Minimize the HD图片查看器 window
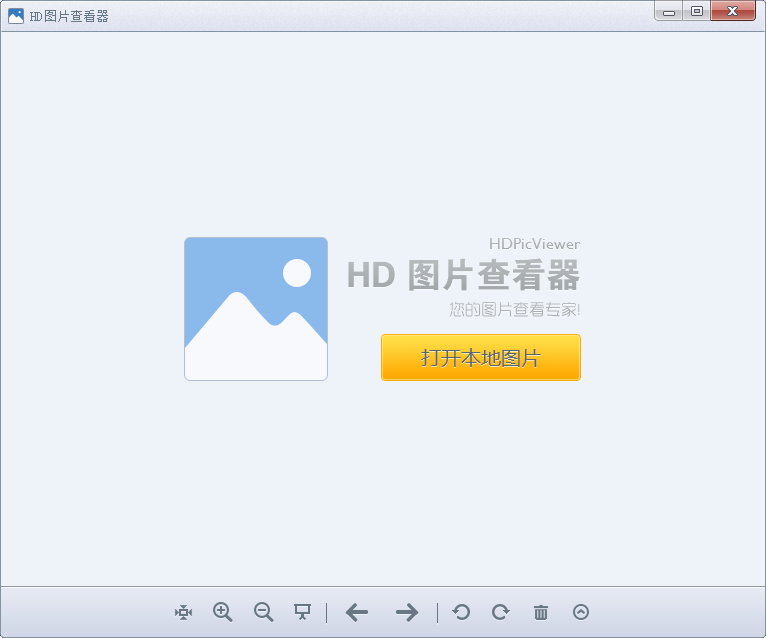 pyautogui.click(x=669, y=11)
